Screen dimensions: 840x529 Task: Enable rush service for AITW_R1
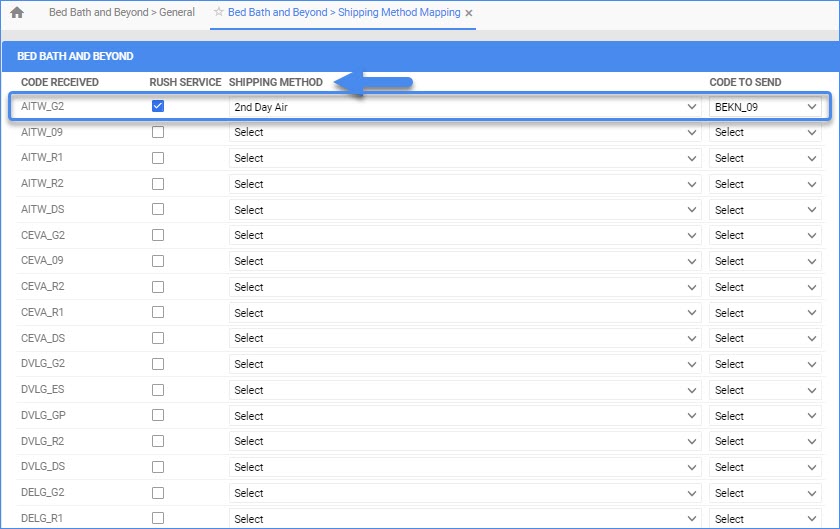click(158, 158)
